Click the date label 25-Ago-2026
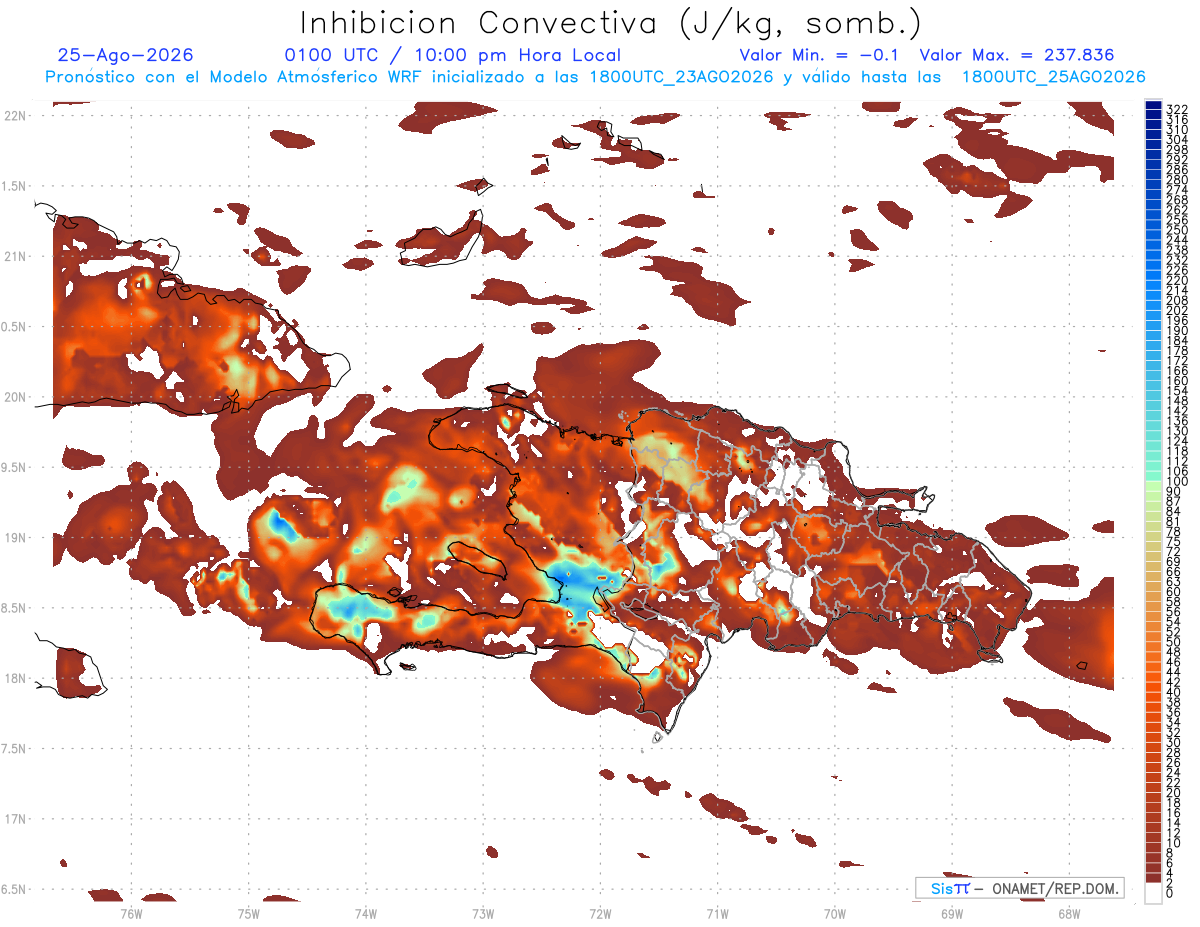The width and height of the screenshot is (1200, 927). point(126,55)
